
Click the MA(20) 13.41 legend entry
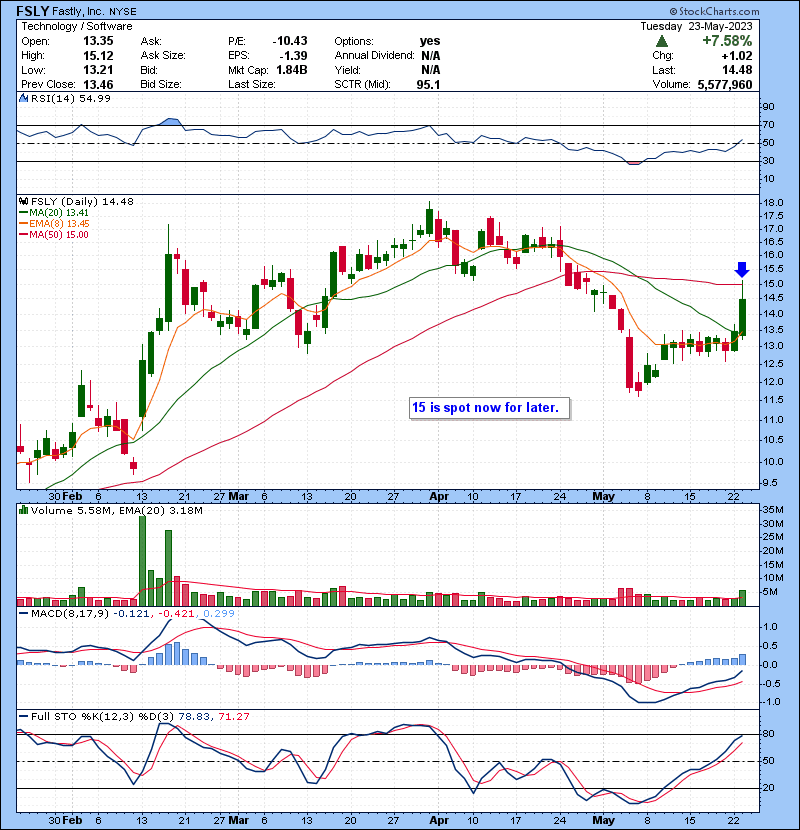click(x=53, y=213)
